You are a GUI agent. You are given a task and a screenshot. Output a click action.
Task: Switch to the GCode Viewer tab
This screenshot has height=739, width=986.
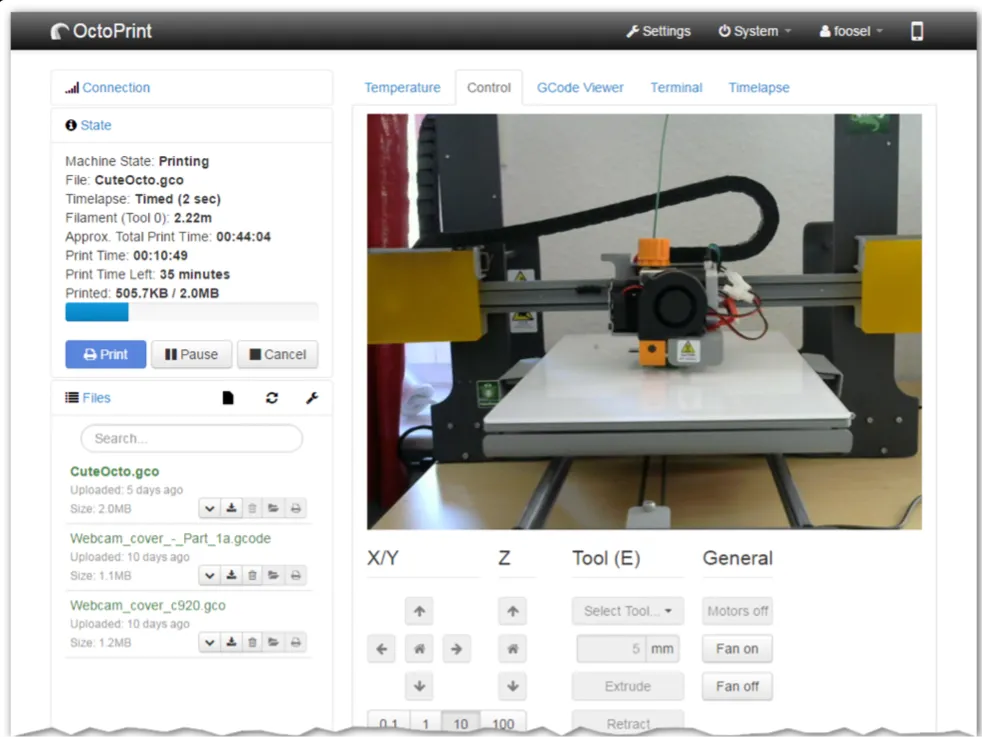(580, 87)
